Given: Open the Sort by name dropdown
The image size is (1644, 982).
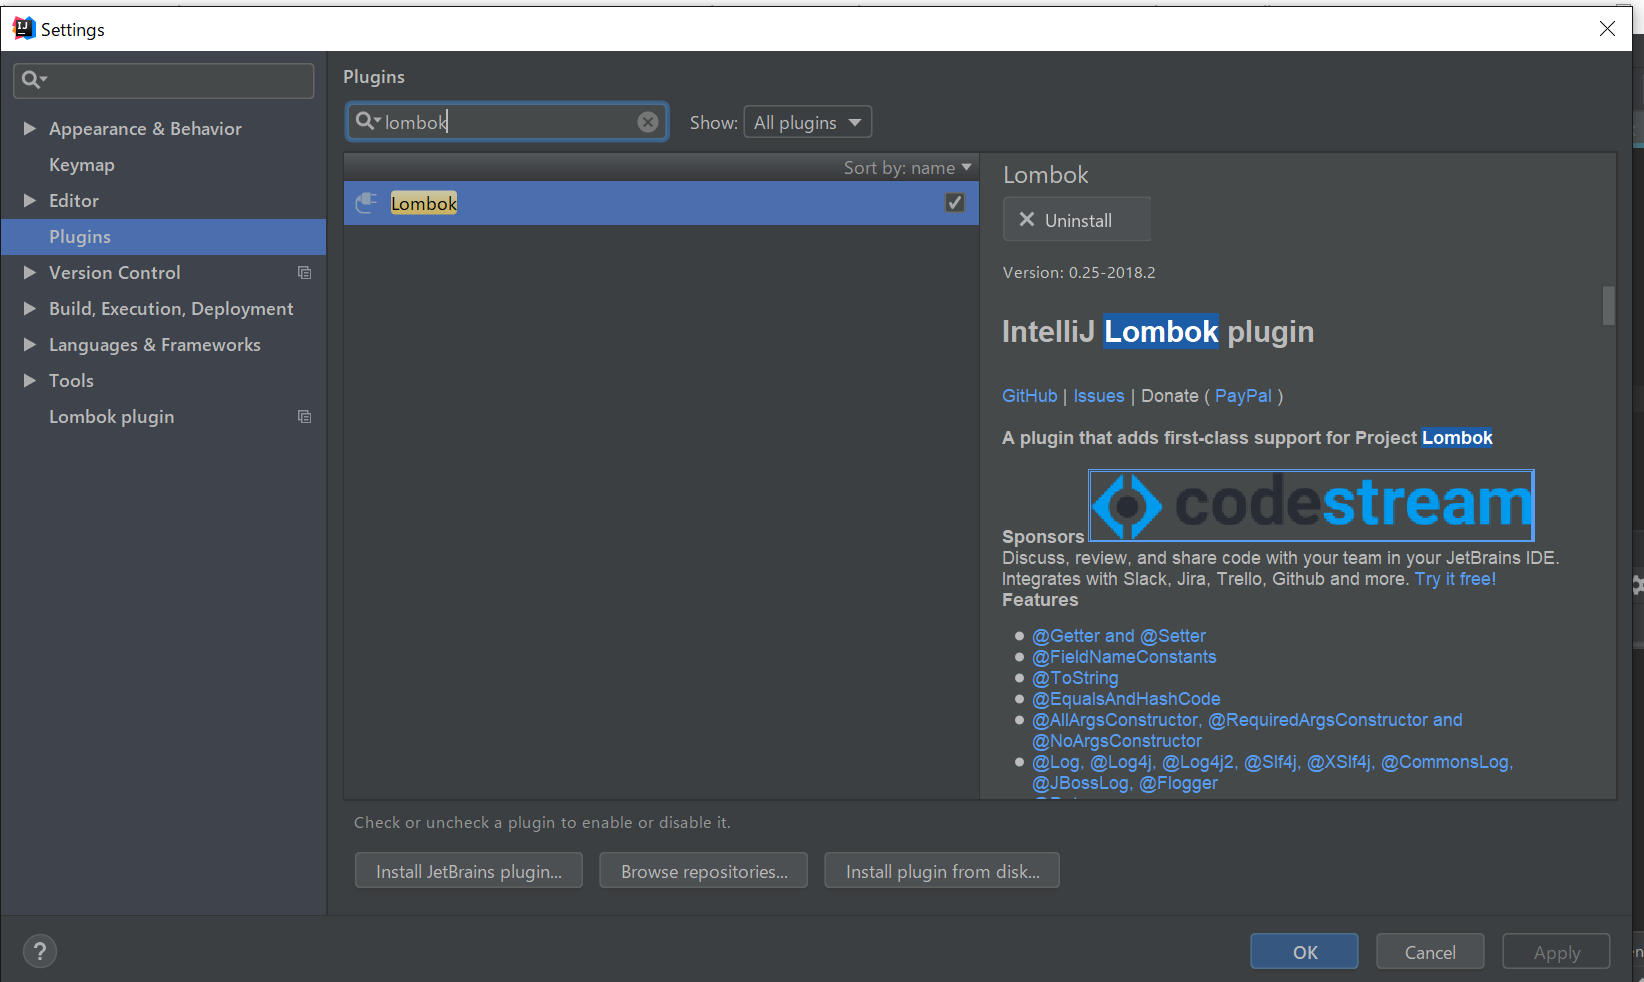Looking at the screenshot, I should [x=906, y=168].
